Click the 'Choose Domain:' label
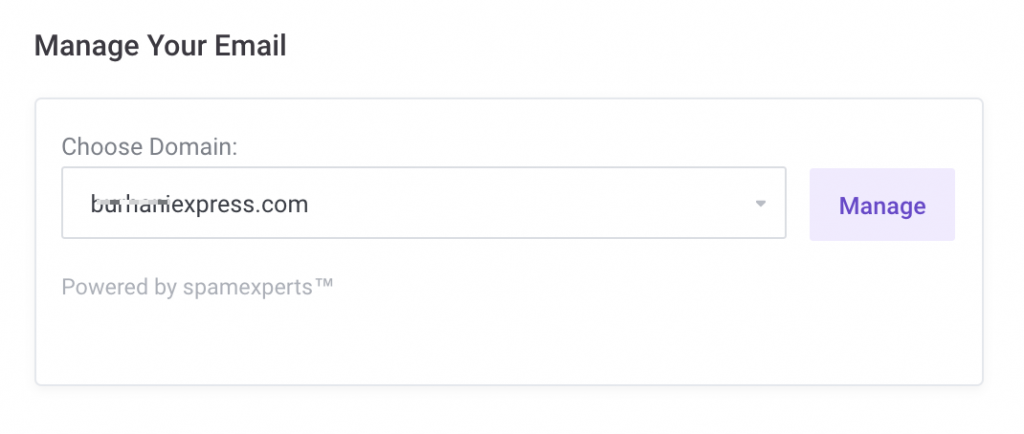The height and width of the screenshot is (434, 1024). click(x=149, y=147)
